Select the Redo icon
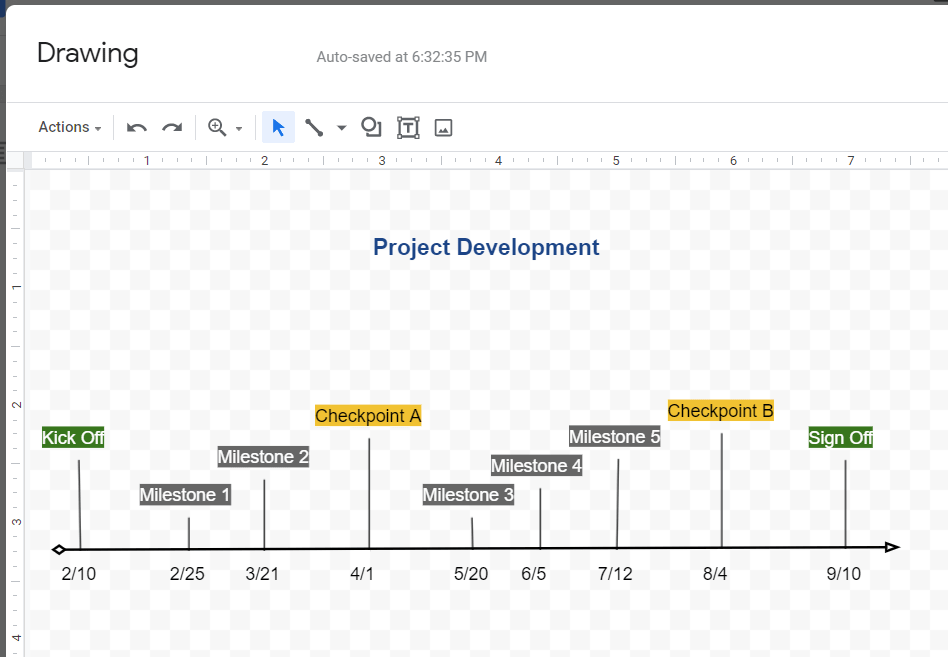 tap(171, 127)
